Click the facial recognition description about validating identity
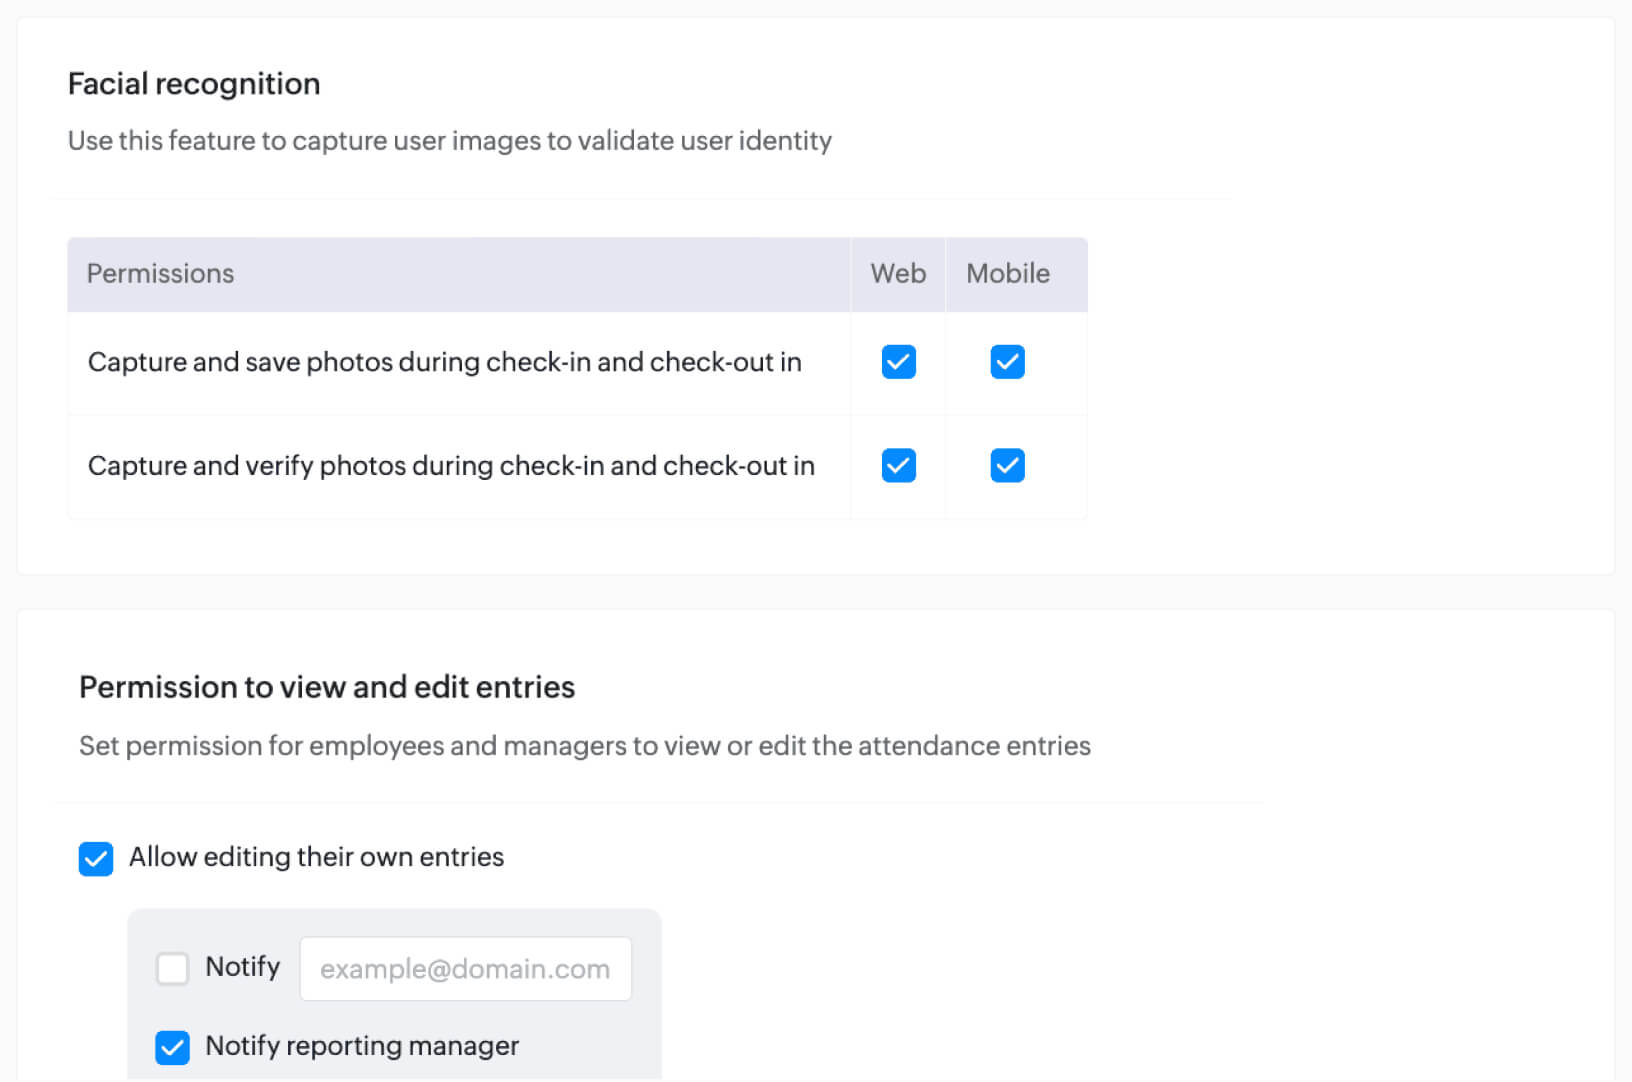This screenshot has width=1632, height=1082. click(x=450, y=141)
